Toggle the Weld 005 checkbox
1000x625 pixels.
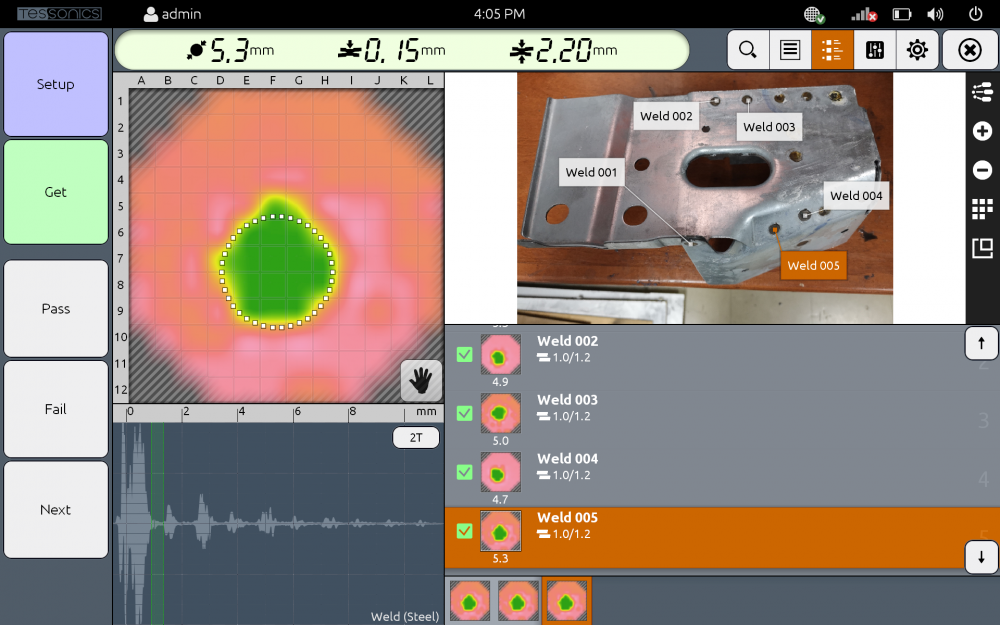coord(464,531)
